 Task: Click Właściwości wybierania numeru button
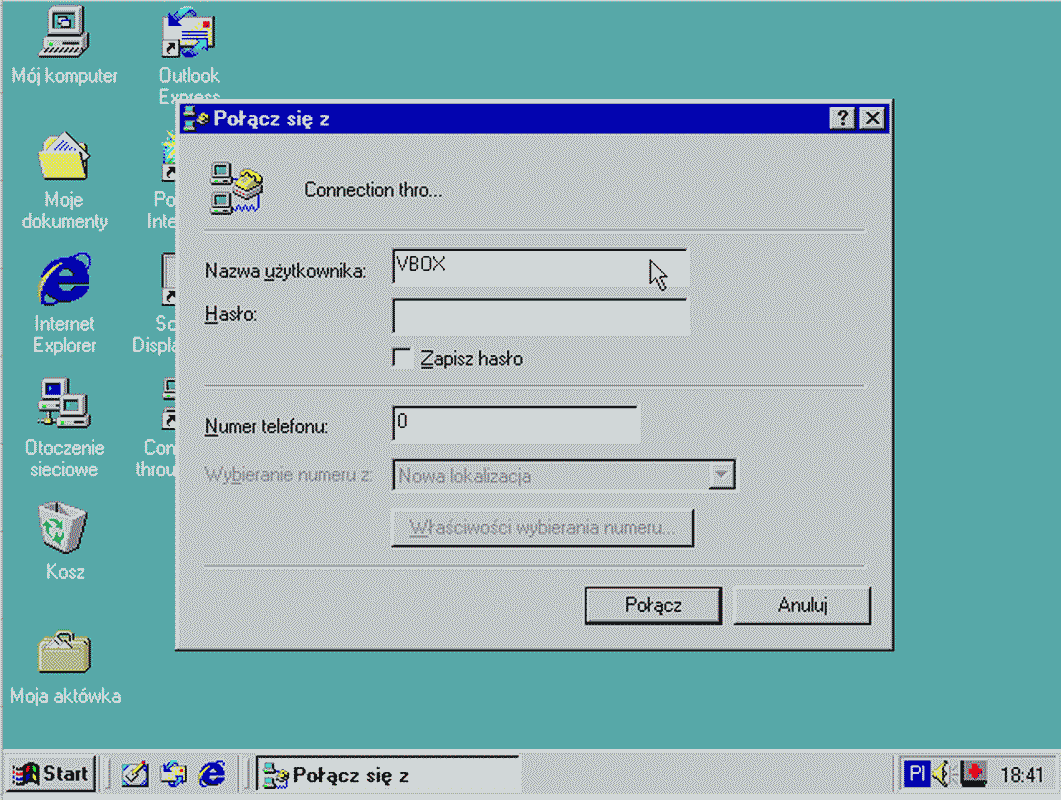click(x=543, y=527)
